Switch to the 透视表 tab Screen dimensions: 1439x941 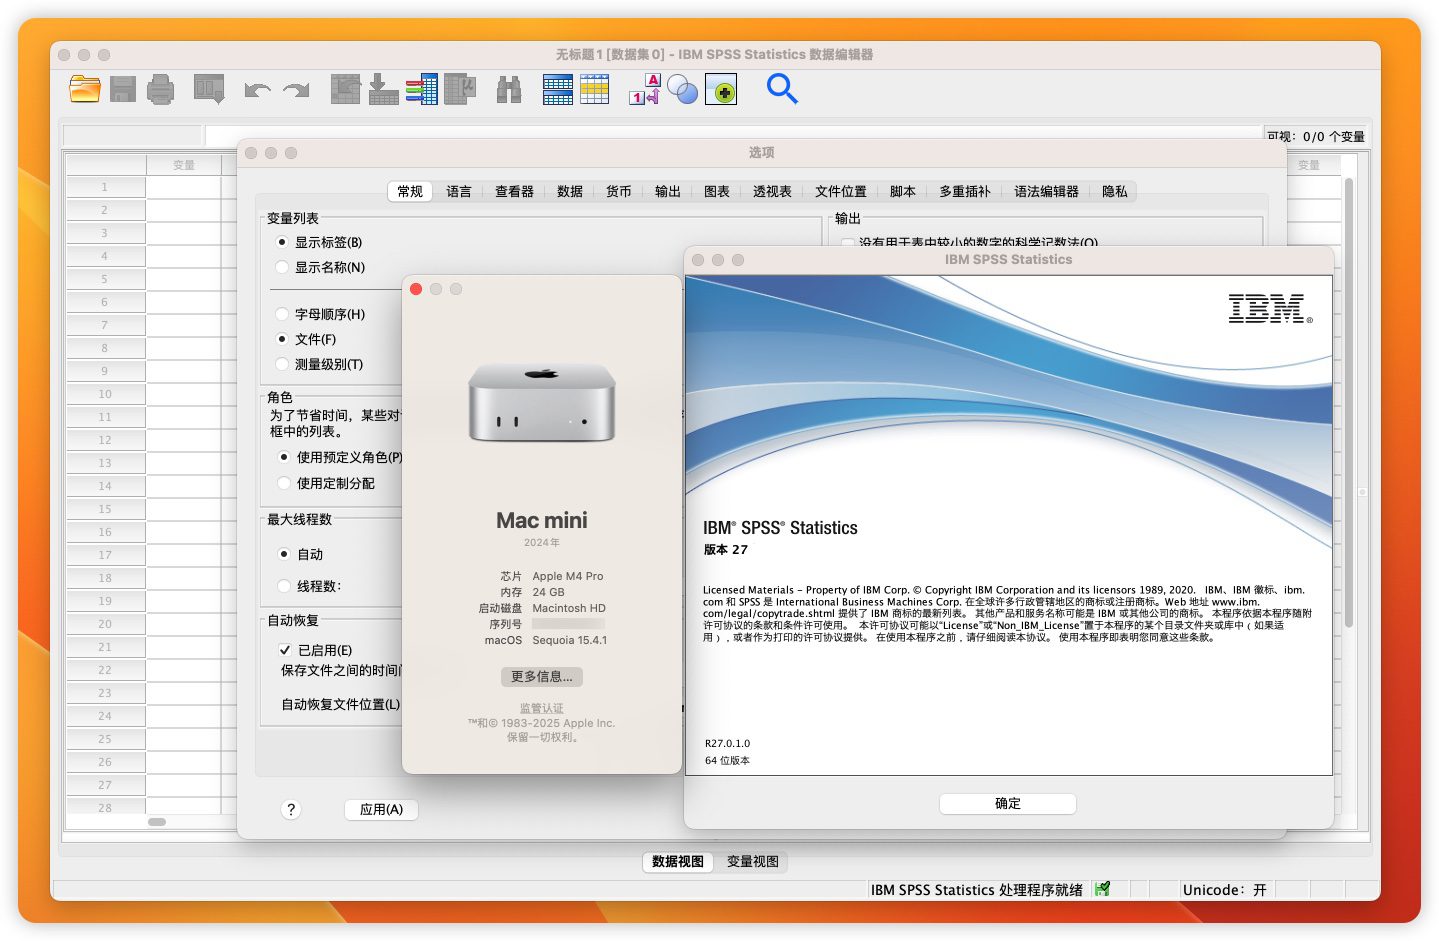pos(772,192)
